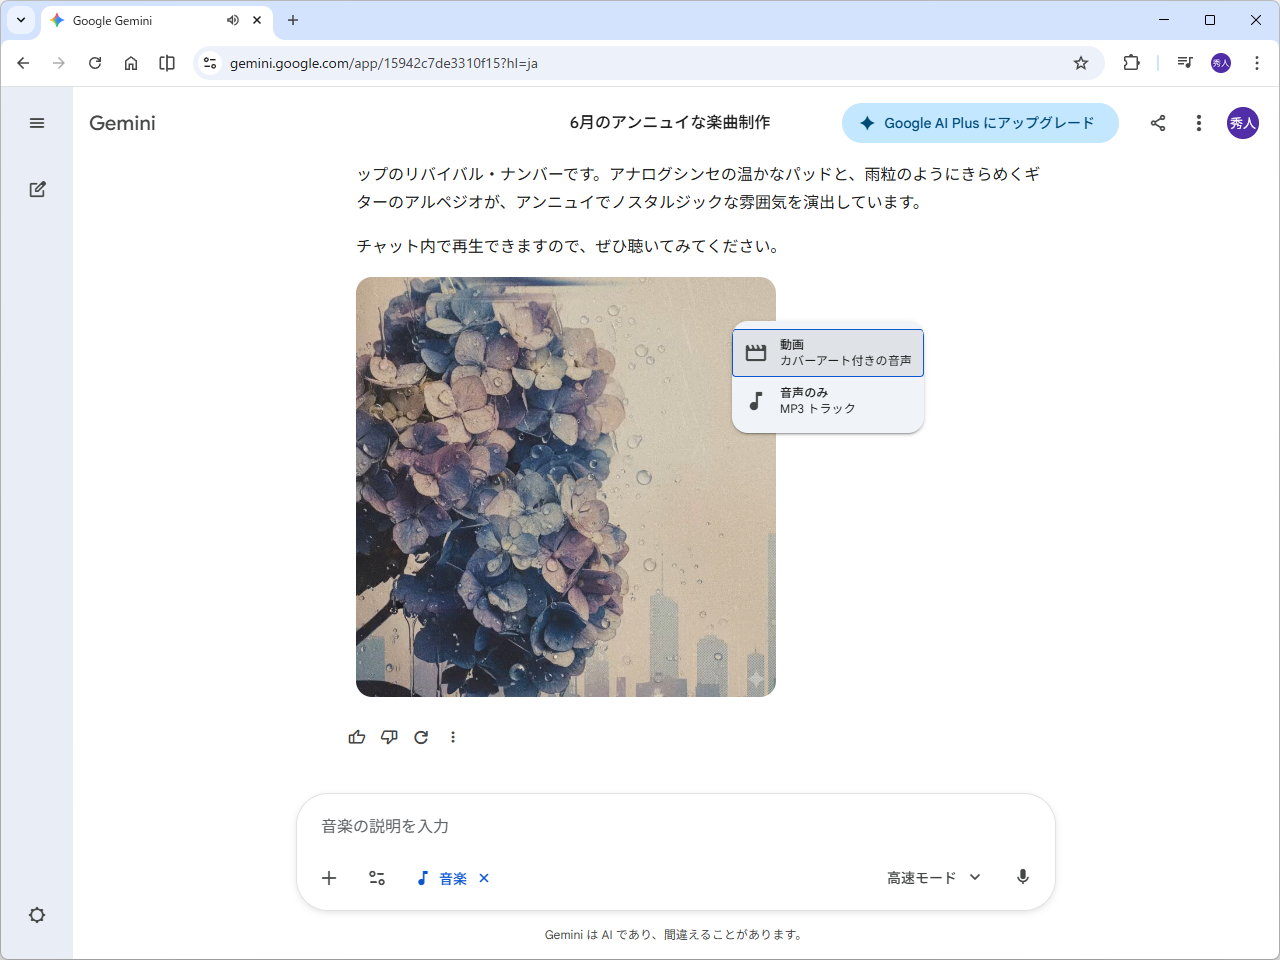Expand the 高速モード mode selector
Screen dimensions: 1280x960
[x=931, y=877]
